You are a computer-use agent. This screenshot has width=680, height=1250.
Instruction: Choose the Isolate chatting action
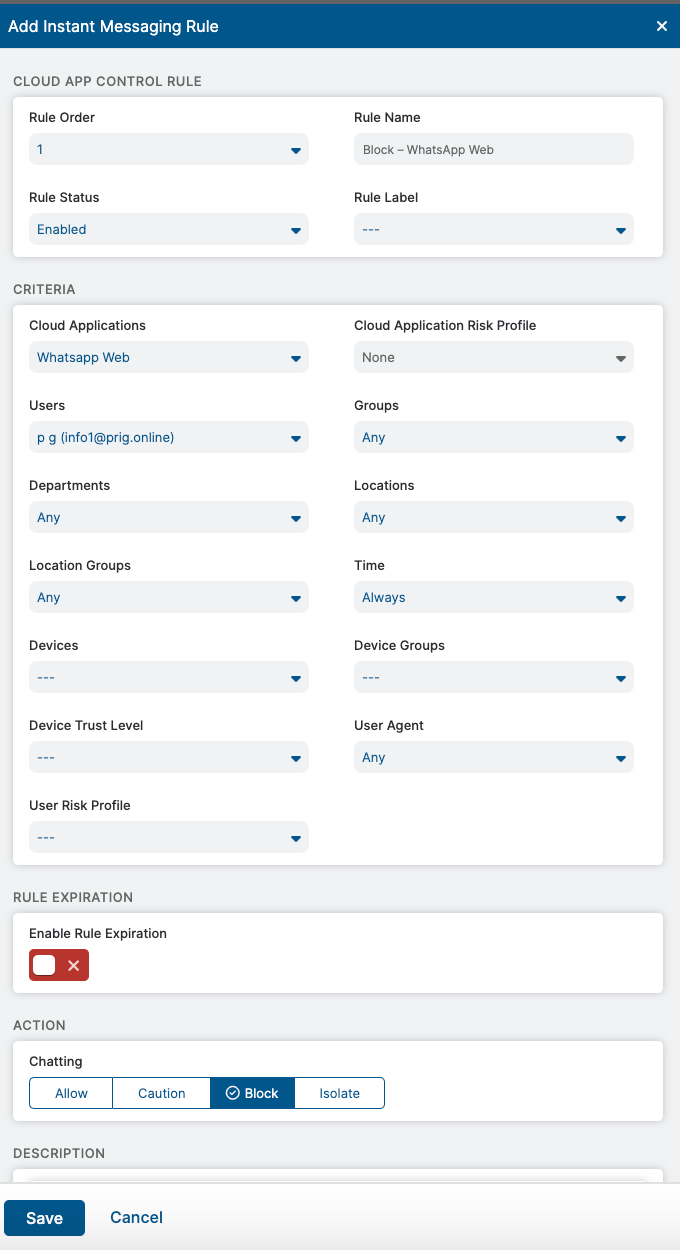(339, 1093)
